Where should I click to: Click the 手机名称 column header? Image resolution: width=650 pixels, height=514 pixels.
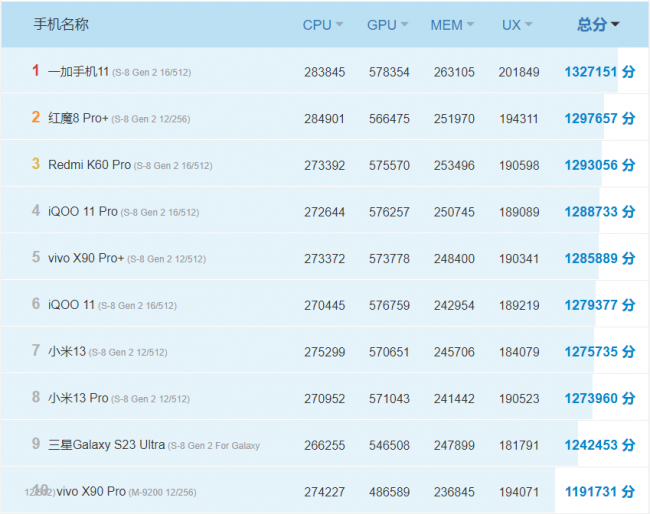tap(61, 24)
